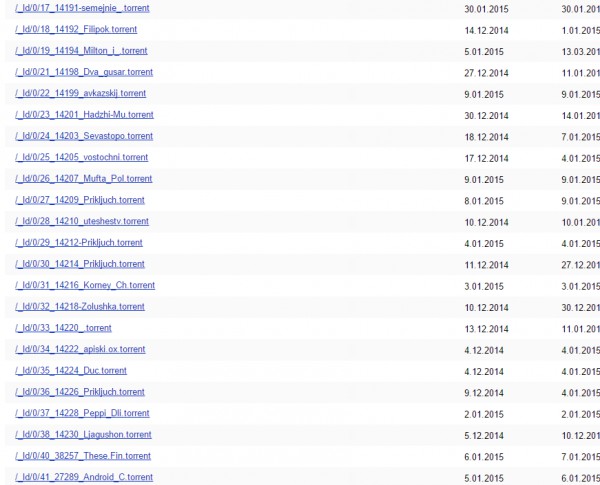
Task: Click the 27_14209_Prikljuch.torrent link
Action: [80, 200]
